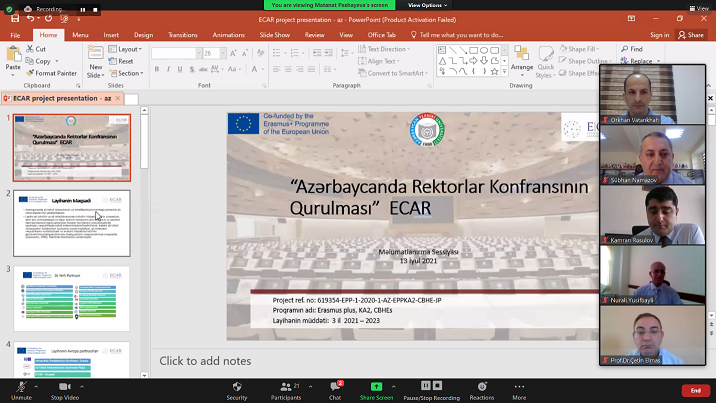Open the Reactions menu
Viewport: 716px width, 403px height.
click(x=481, y=386)
